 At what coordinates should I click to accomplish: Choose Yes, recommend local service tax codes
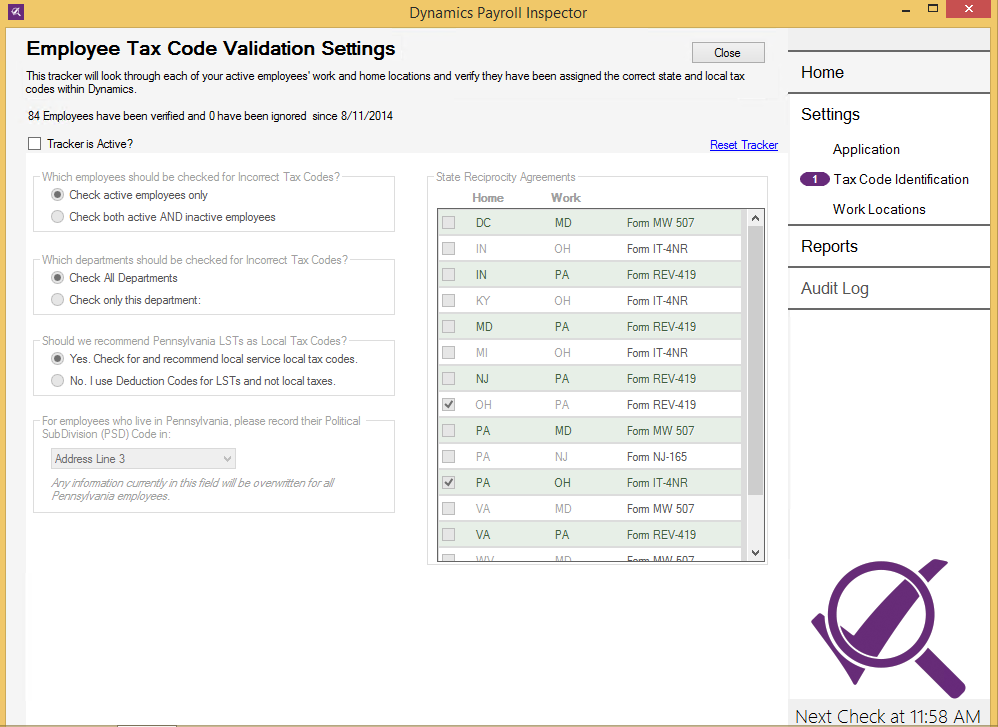tap(57, 359)
